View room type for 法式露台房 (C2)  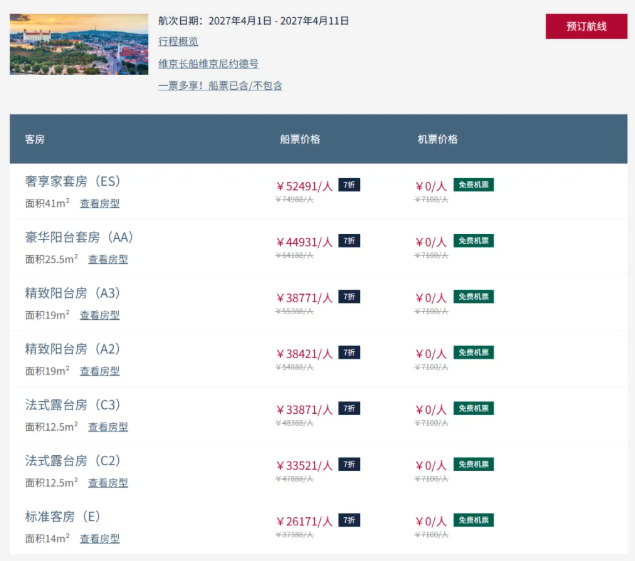coord(108,483)
